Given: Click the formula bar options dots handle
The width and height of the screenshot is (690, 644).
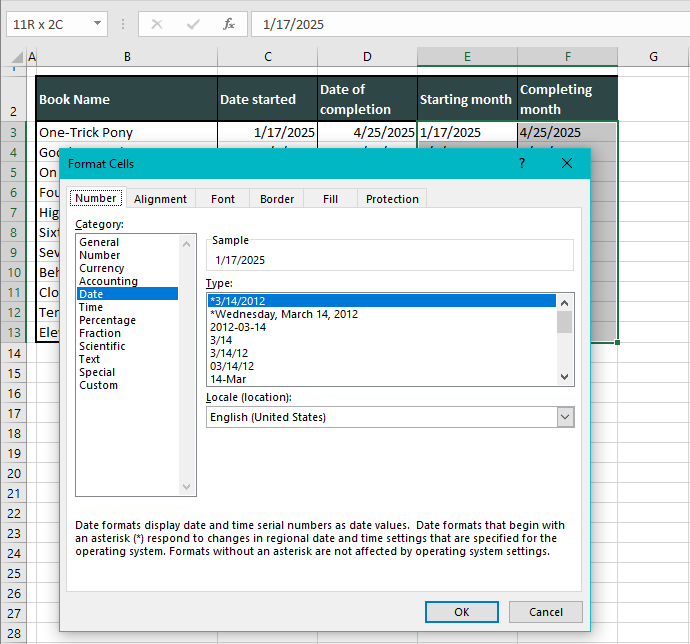Looking at the screenshot, I should (x=123, y=24).
